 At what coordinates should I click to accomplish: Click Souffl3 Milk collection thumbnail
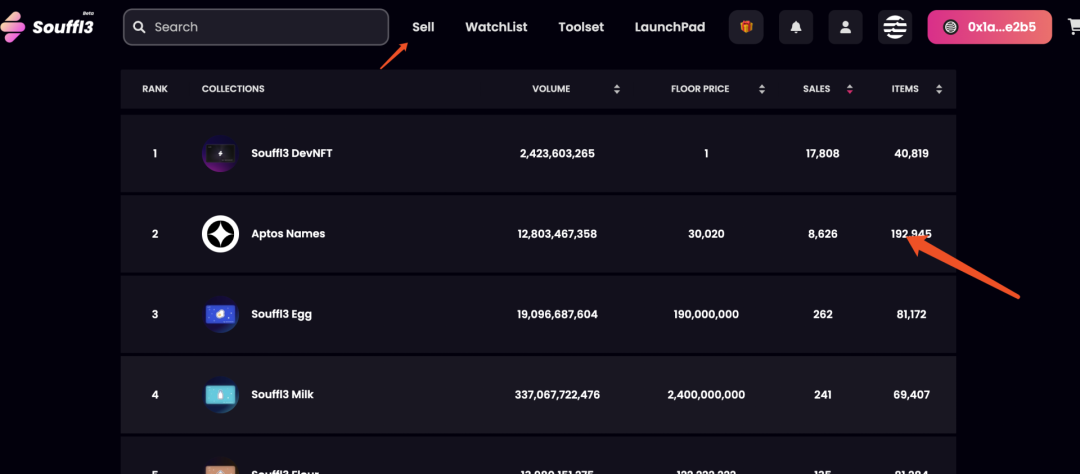point(221,395)
